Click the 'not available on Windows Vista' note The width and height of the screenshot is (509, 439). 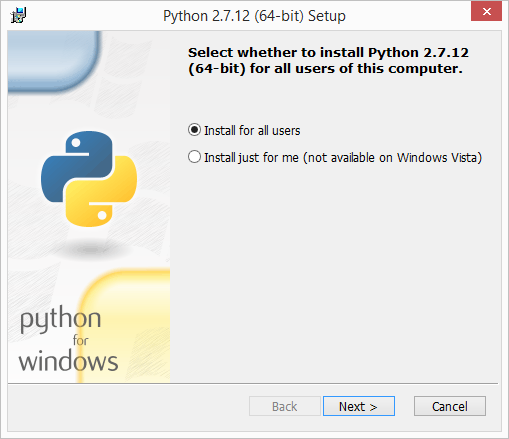(x=393, y=158)
